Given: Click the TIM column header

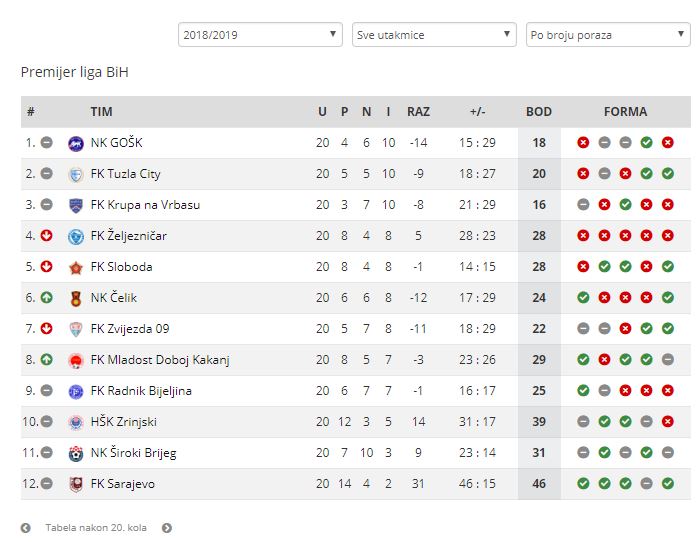Looking at the screenshot, I should (102, 112).
